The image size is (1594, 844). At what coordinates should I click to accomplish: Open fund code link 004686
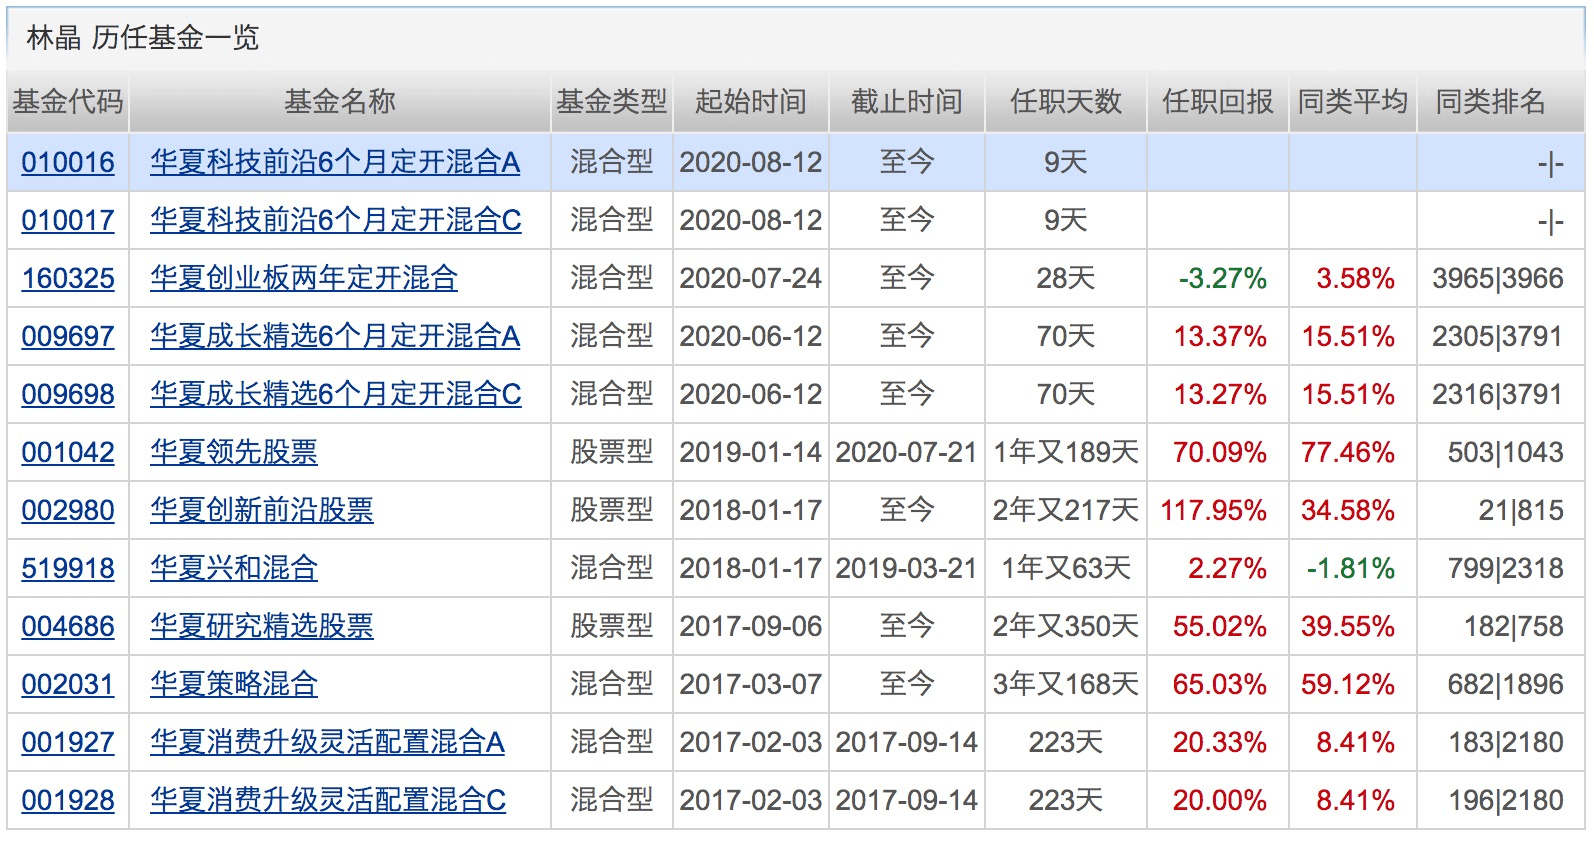pyautogui.click(x=68, y=626)
